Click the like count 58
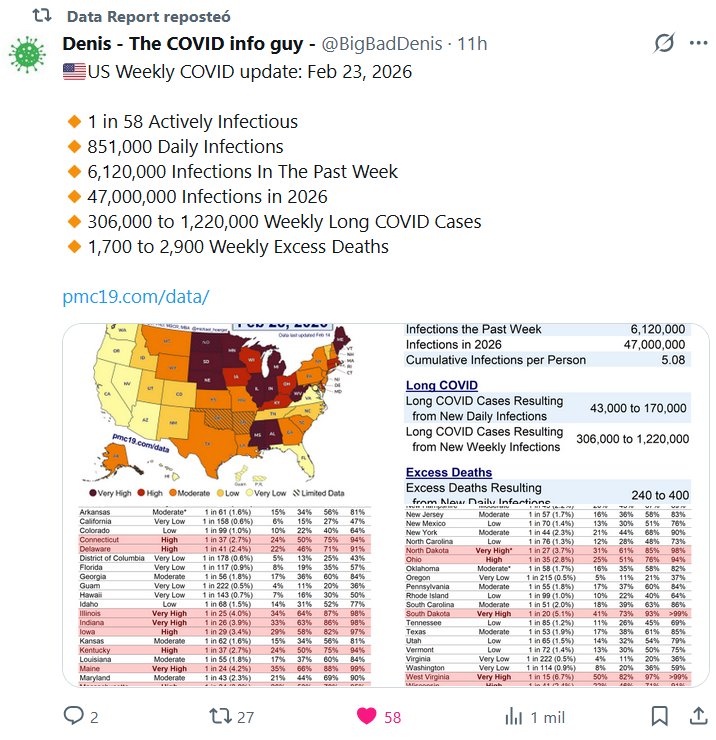The image size is (716, 740). [x=392, y=717]
